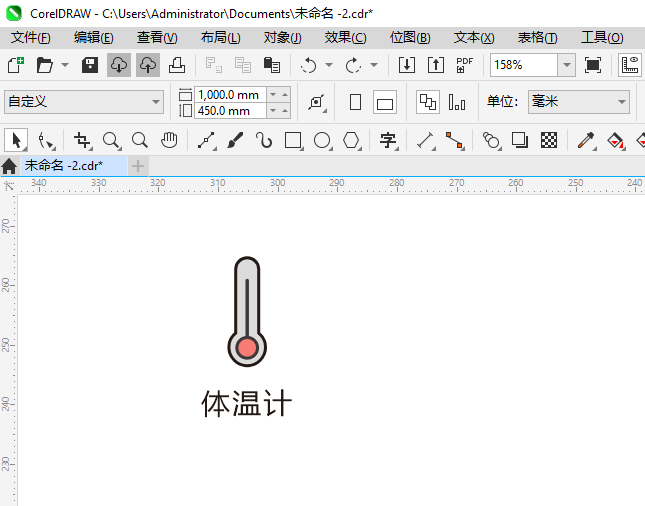Image resolution: width=645 pixels, height=506 pixels.
Task: Save the document using the floppy icon
Action: tap(90, 65)
